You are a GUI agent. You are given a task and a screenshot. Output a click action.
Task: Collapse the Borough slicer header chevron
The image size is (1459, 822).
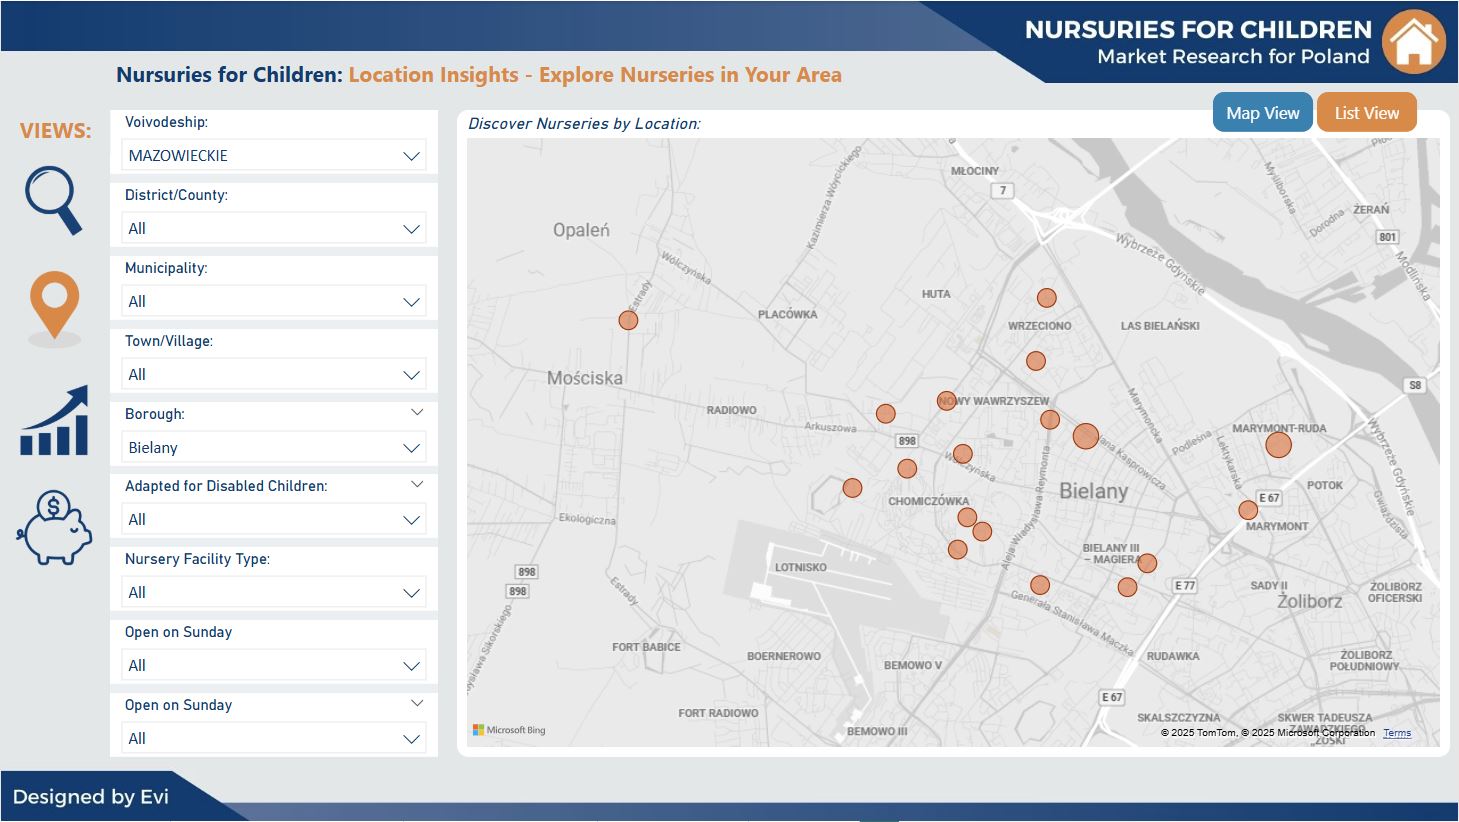pos(417,412)
